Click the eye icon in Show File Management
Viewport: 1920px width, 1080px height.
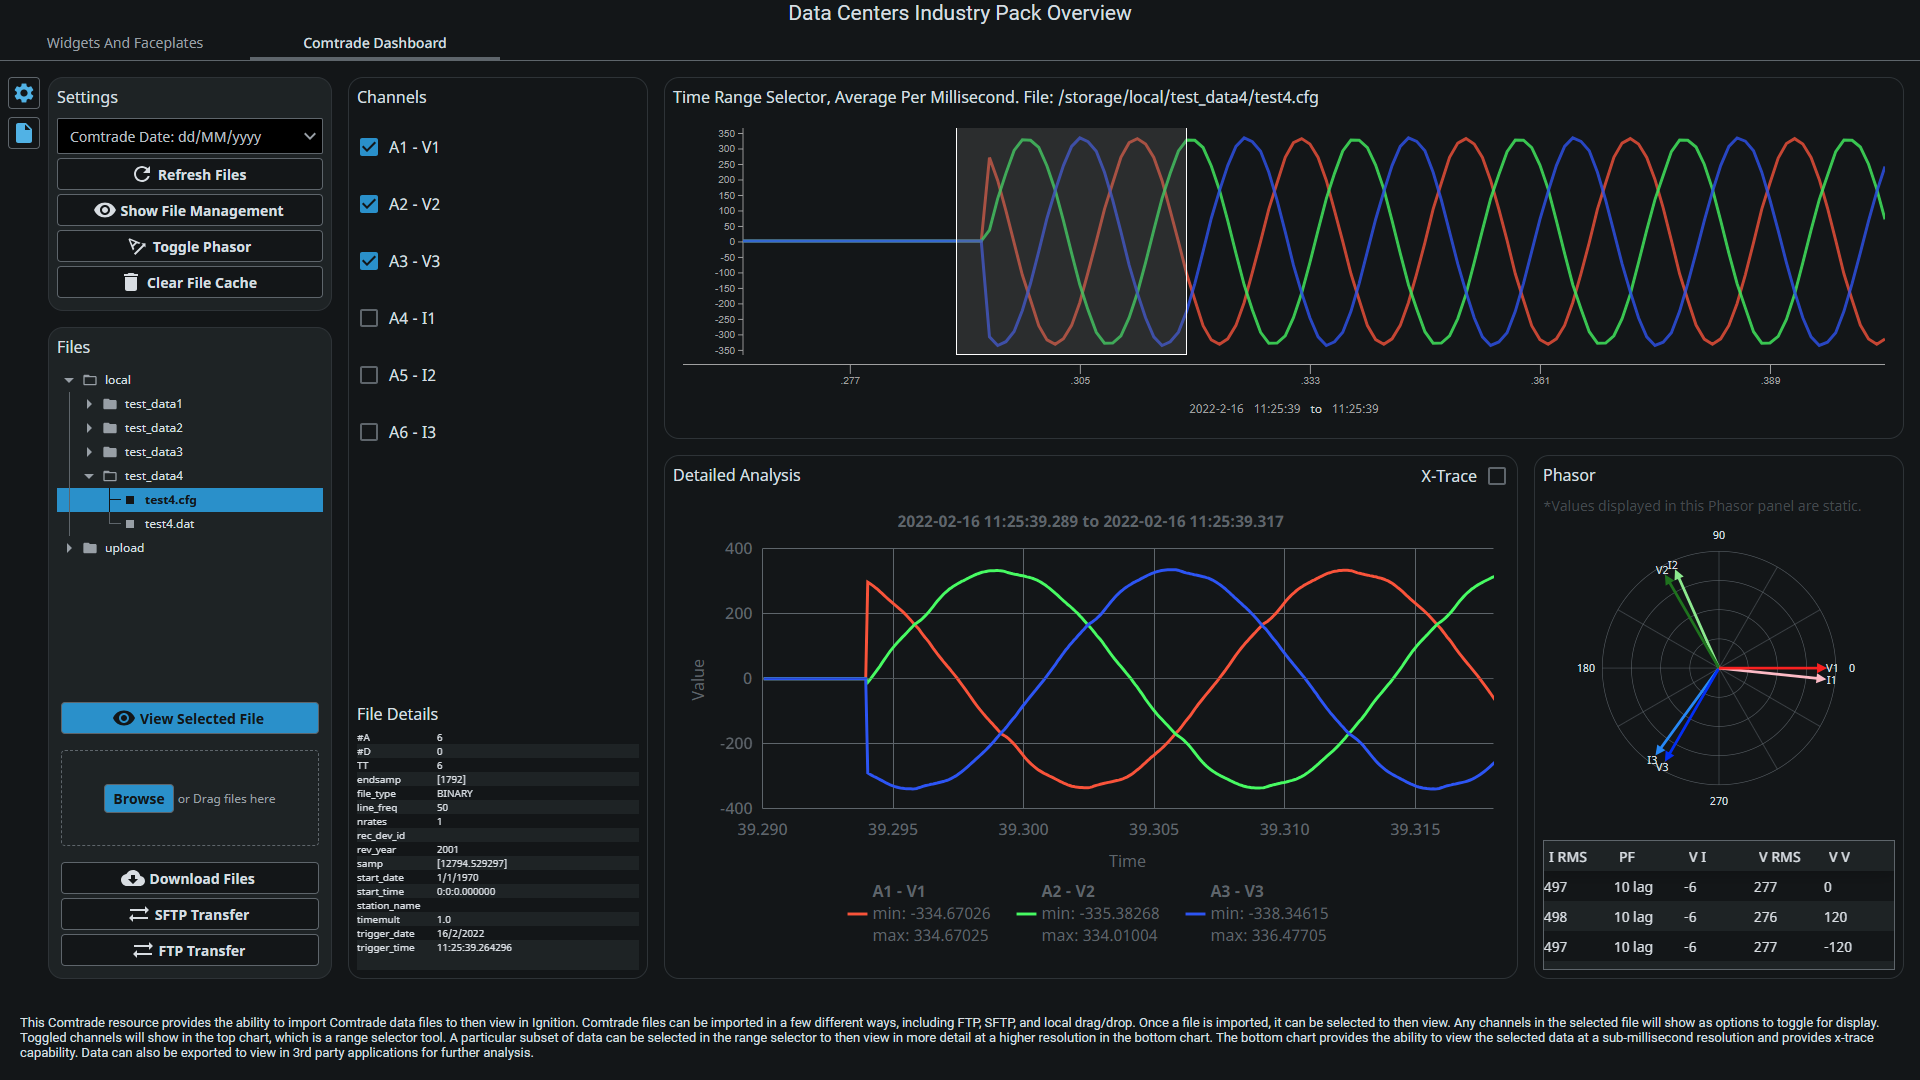click(x=104, y=210)
